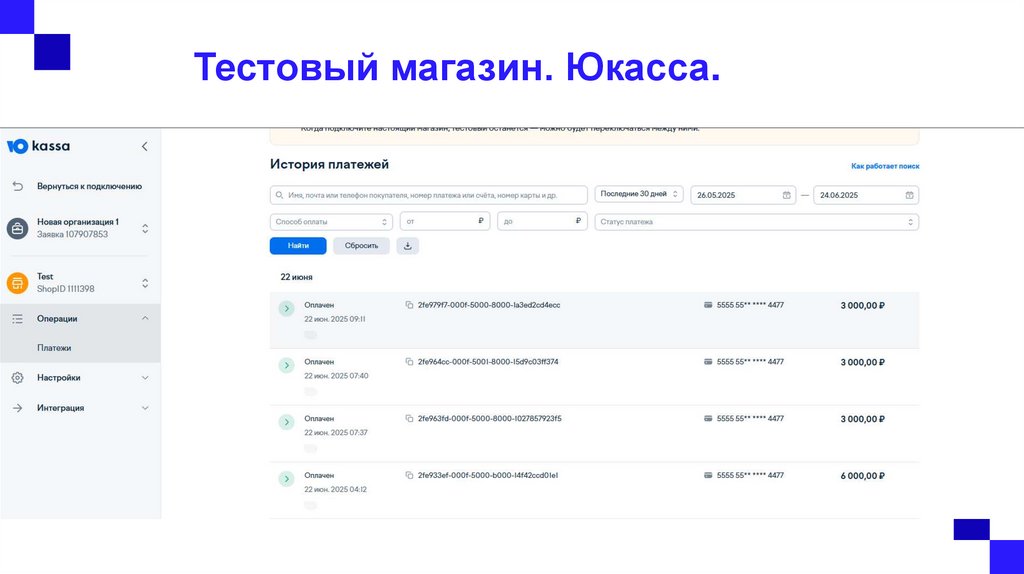Click the YooKassa logo
Image resolution: width=1024 pixels, height=574 pixels.
pos(38,146)
